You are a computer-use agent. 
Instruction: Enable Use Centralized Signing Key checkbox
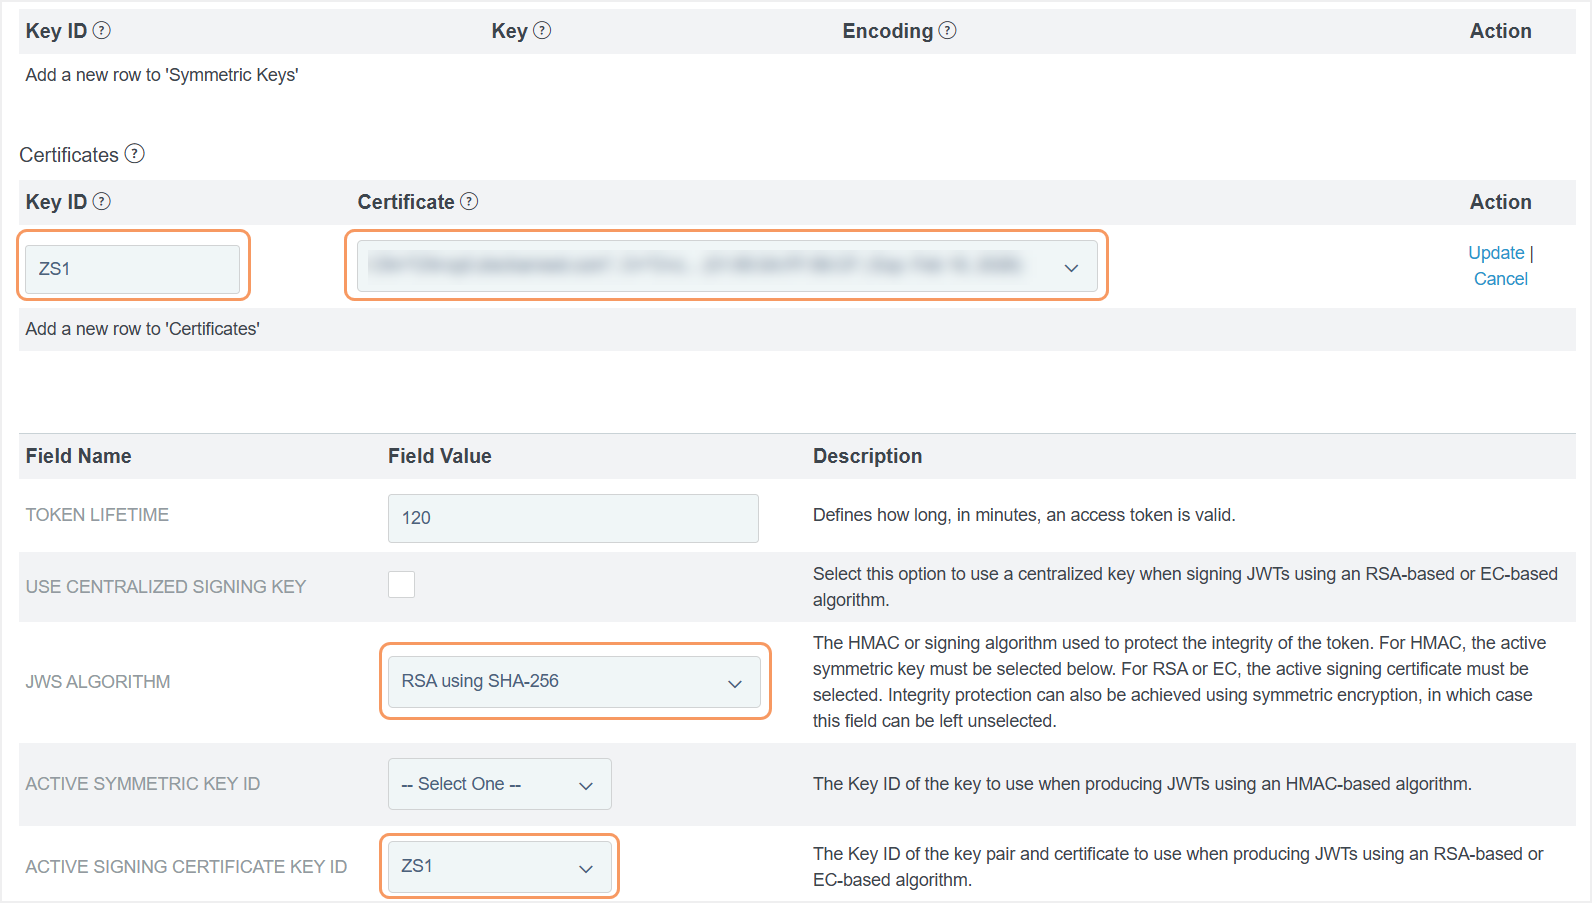pyautogui.click(x=401, y=585)
